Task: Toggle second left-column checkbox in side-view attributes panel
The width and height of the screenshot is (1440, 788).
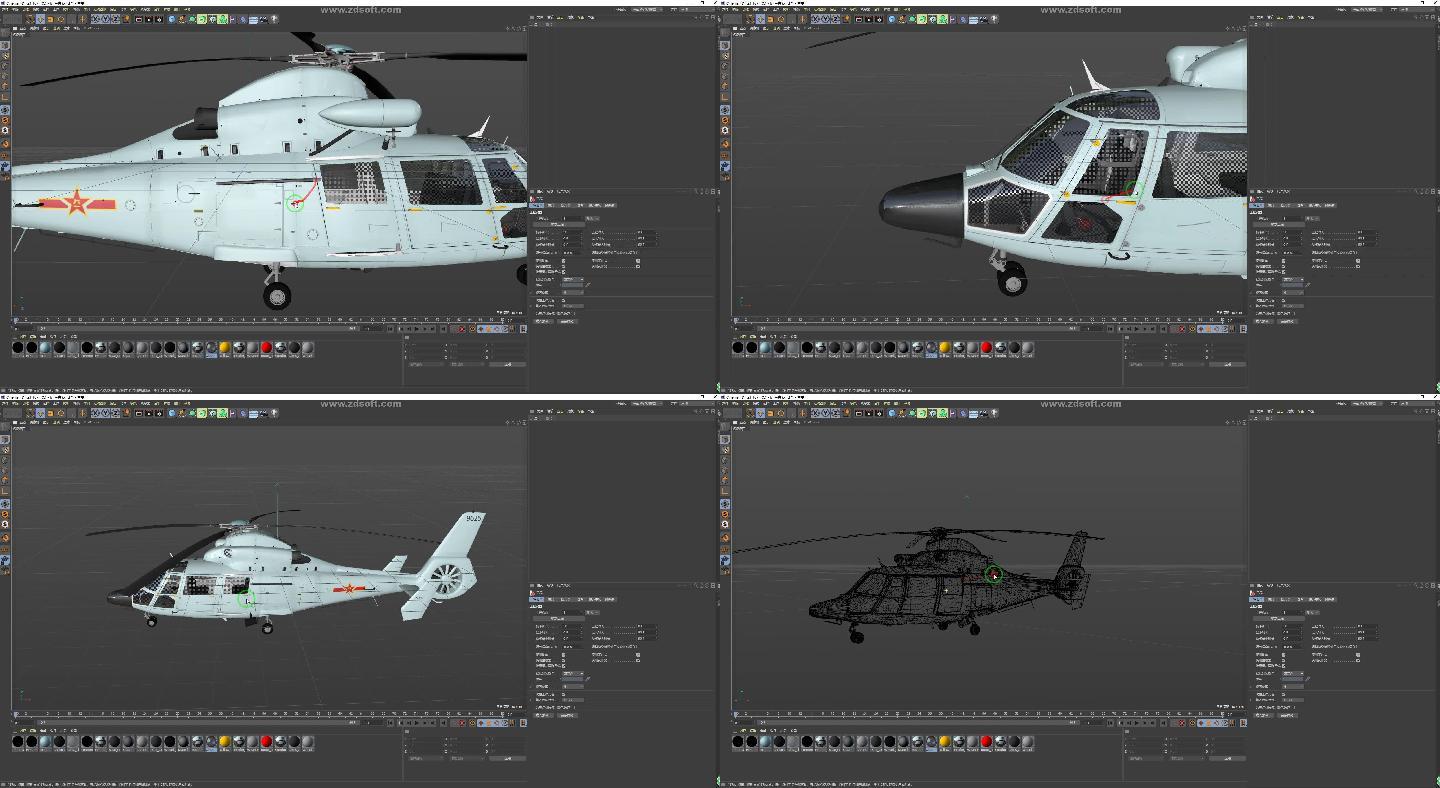Action: pyautogui.click(x=564, y=266)
